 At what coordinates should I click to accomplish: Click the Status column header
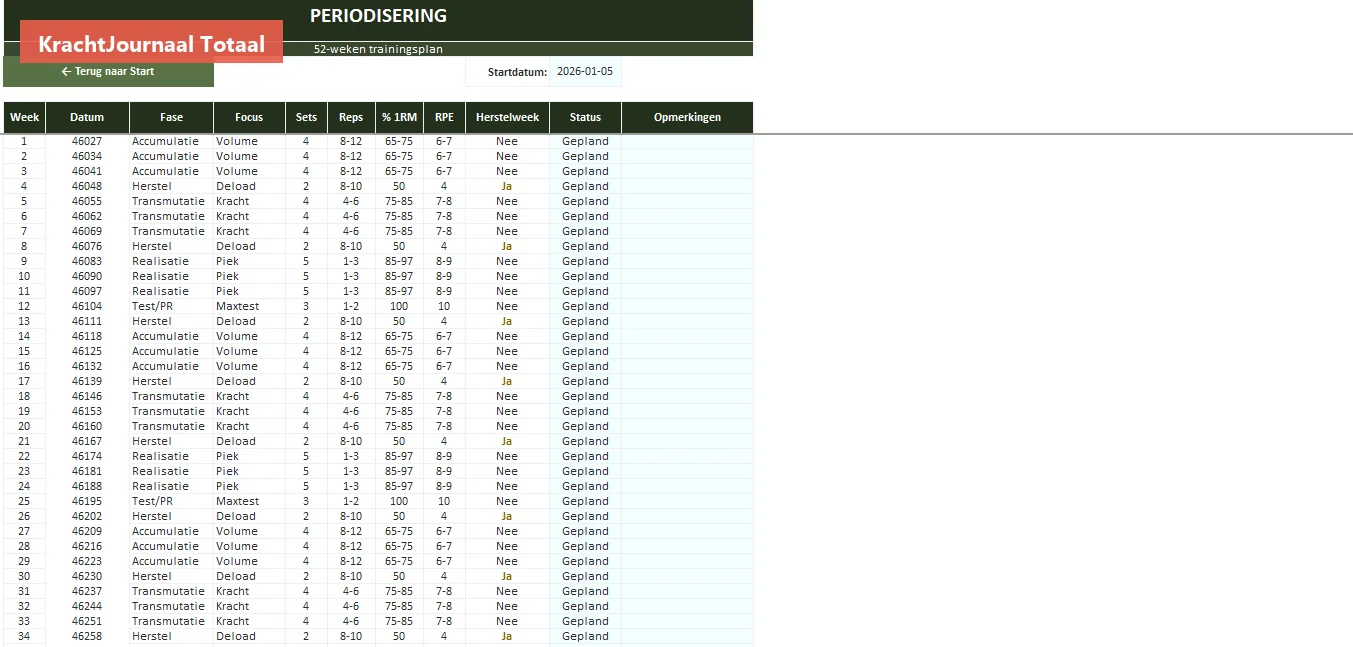[585, 117]
